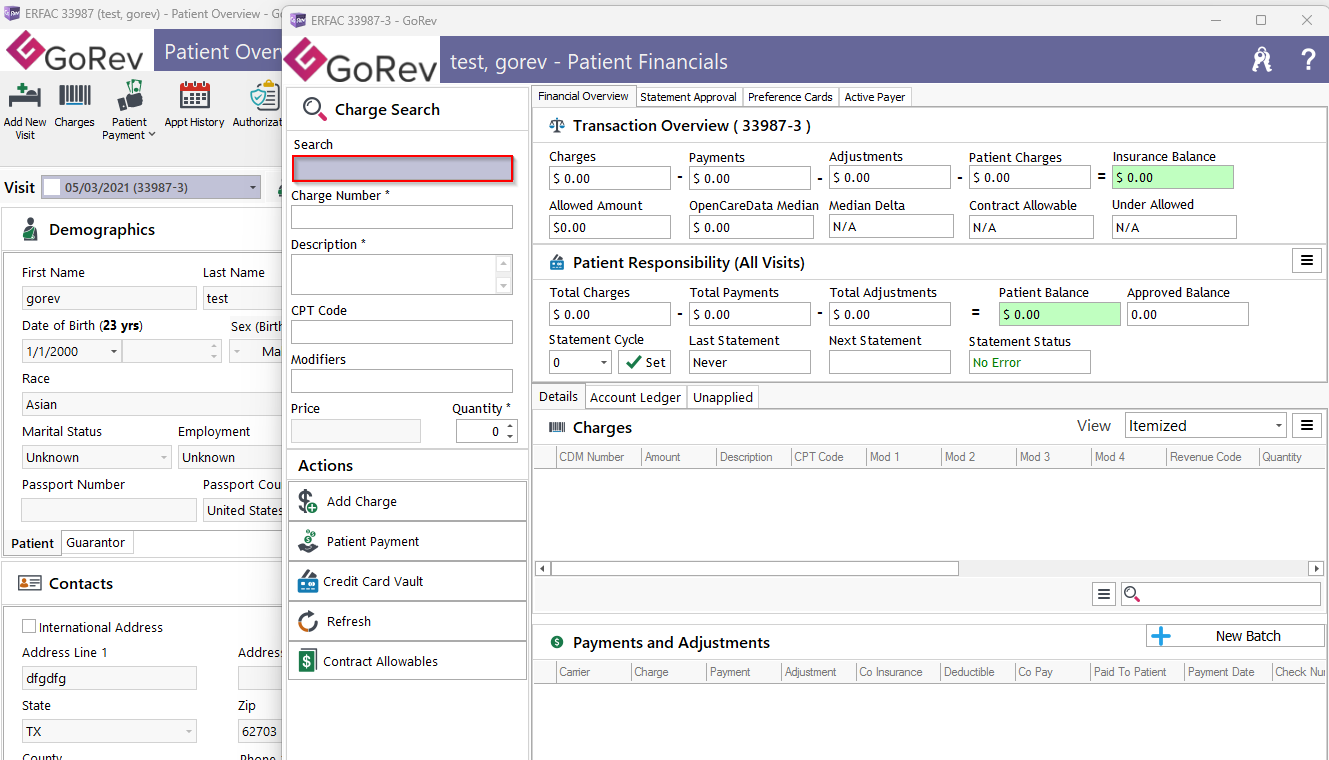Expand State TX dropdown
Image resolution: width=1329 pixels, height=760 pixels.
click(189, 731)
